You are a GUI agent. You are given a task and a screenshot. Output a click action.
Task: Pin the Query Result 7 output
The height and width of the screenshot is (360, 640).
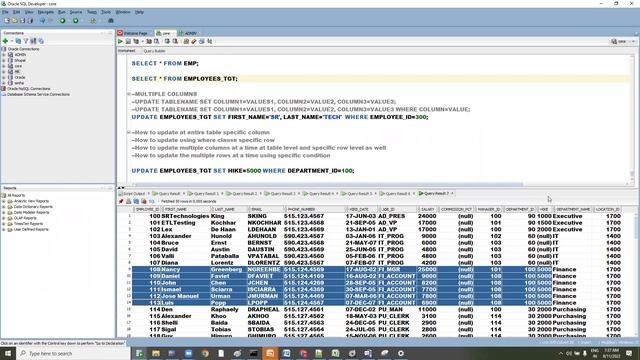click(121, 201)
